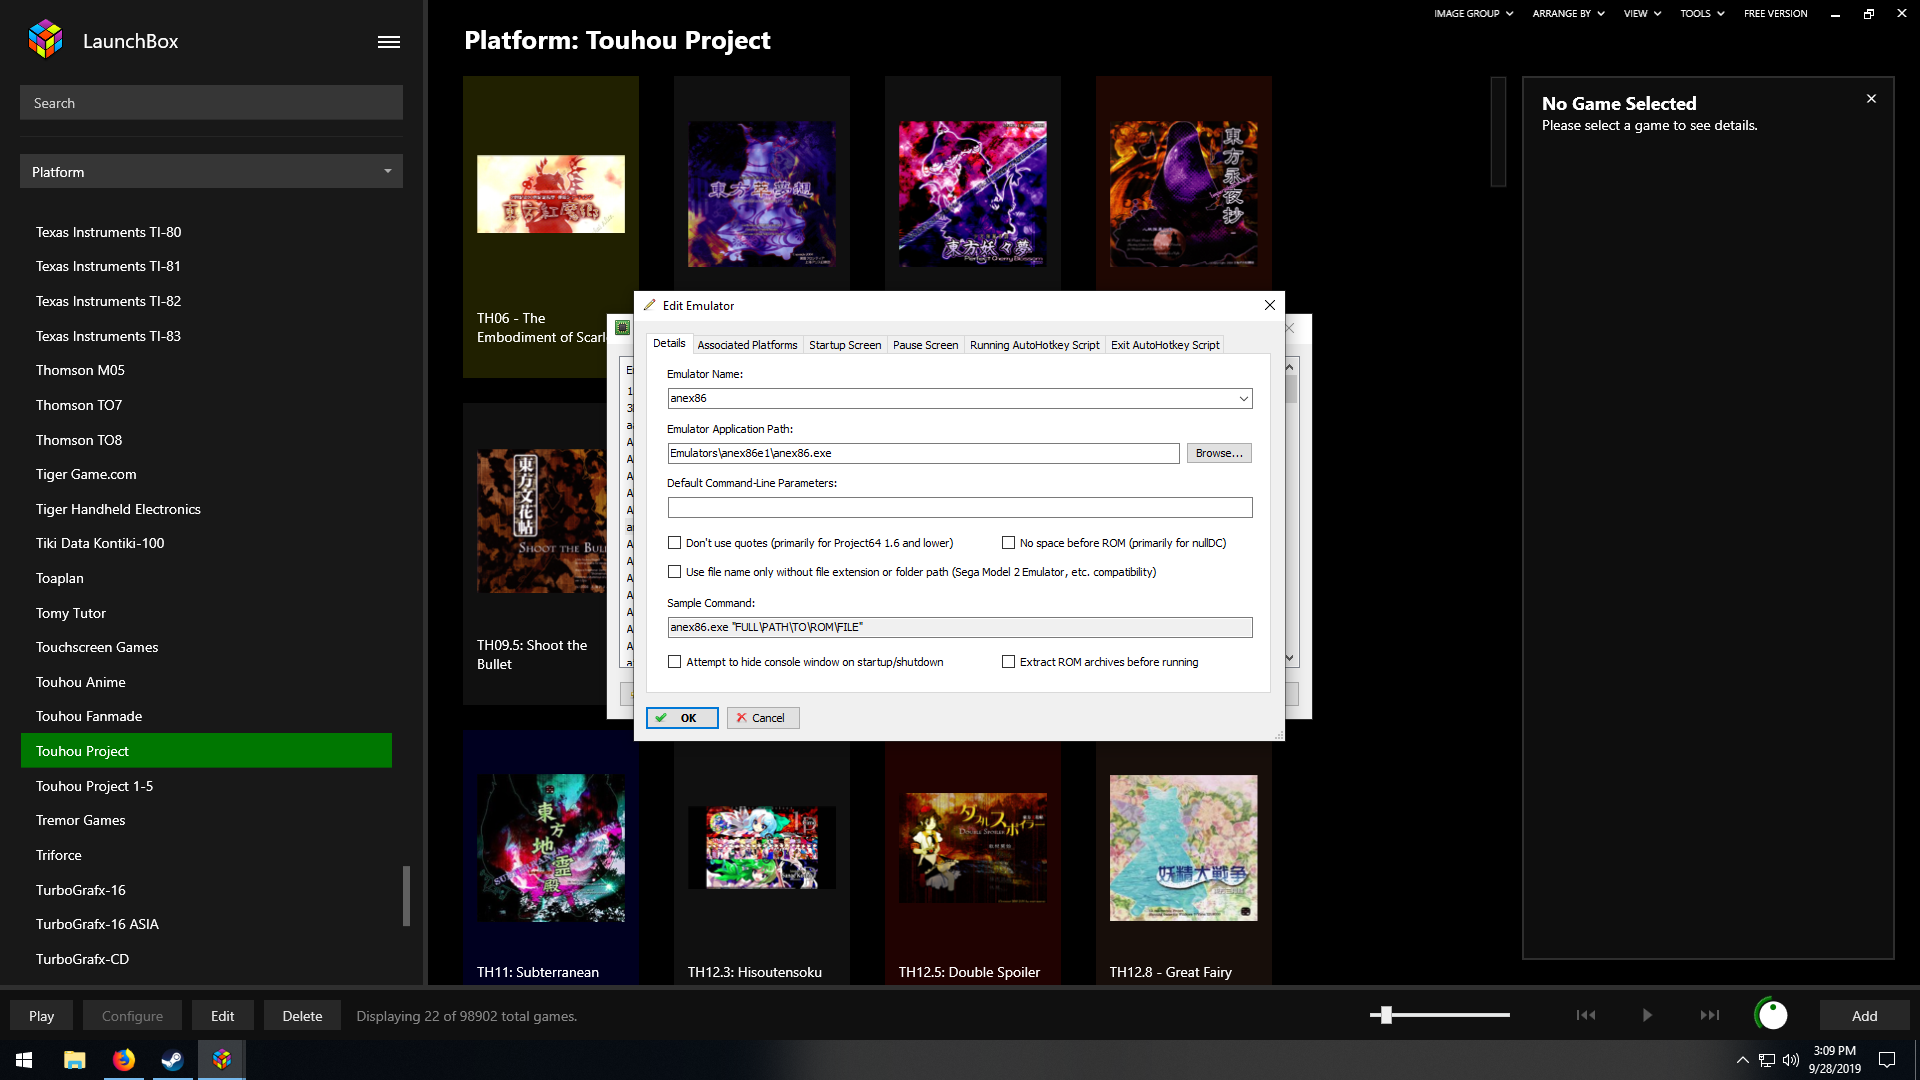Click the Add button
This screenshot has height=1080, width=1920.
point(1864,1015)
